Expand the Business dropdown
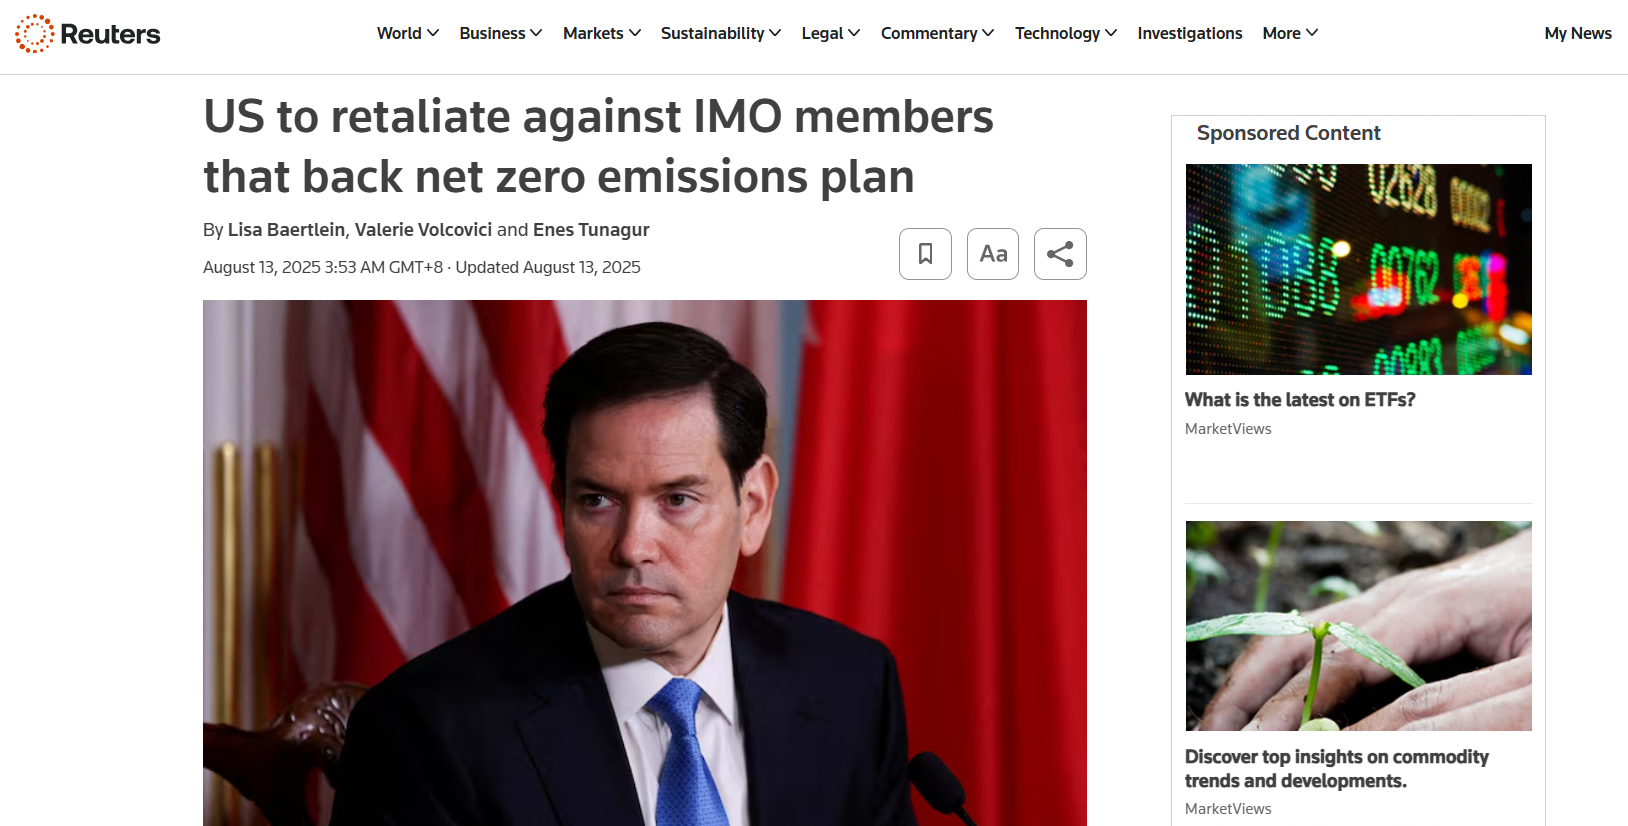This screenshot has width=1628, height=826. (501, 33)
